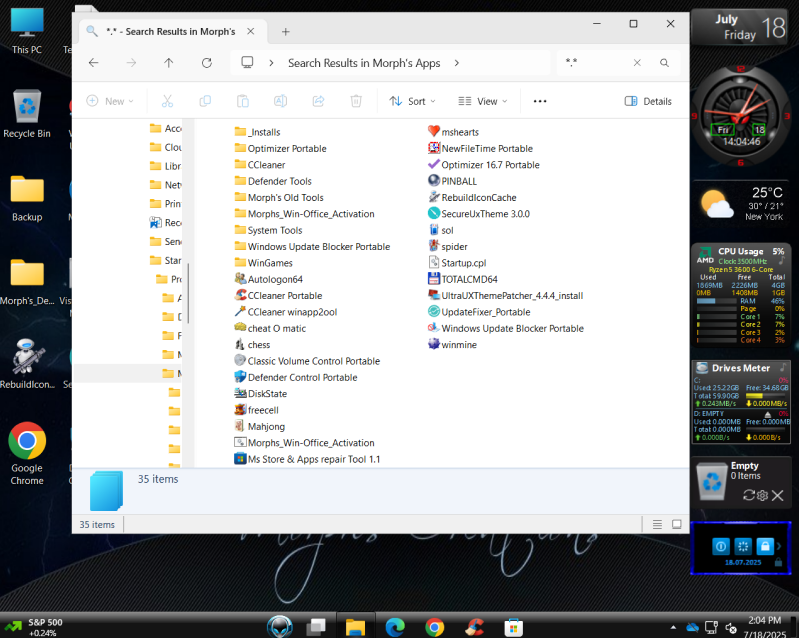Clear the search box text
The image size is (799, 638).
pyautogui.click(x=637, y=63)
